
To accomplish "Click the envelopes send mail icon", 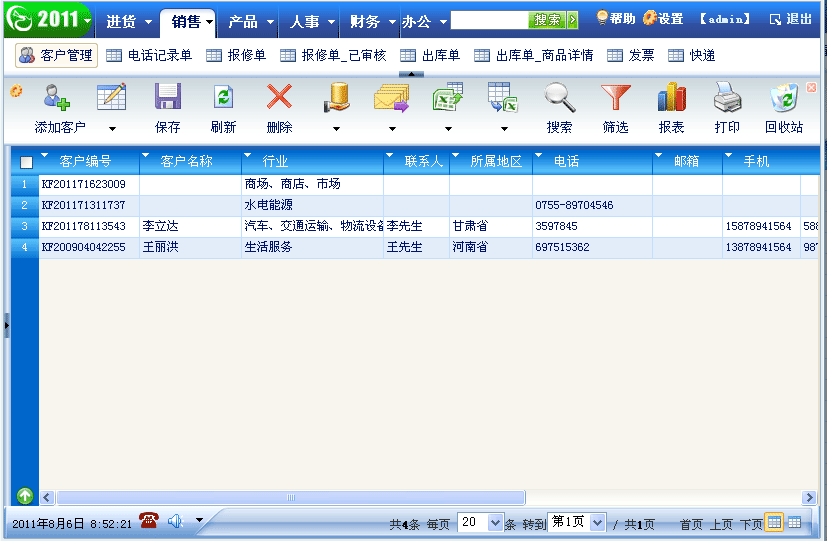I will tap(391, 99).
